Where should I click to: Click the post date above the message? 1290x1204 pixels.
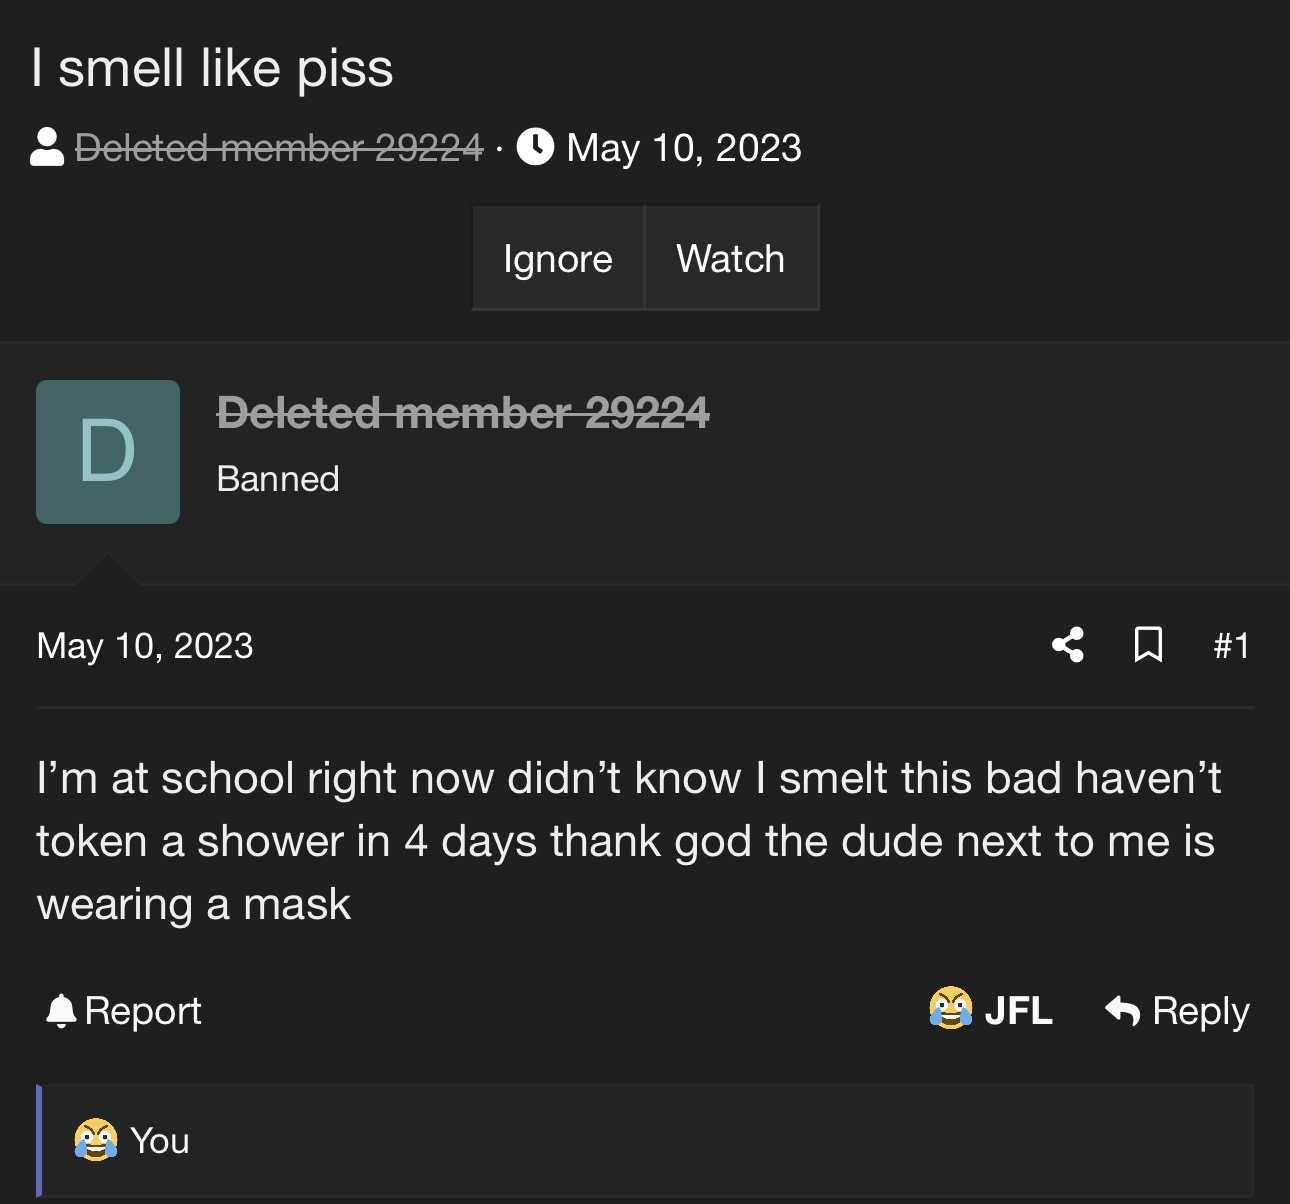click(145, 646)
